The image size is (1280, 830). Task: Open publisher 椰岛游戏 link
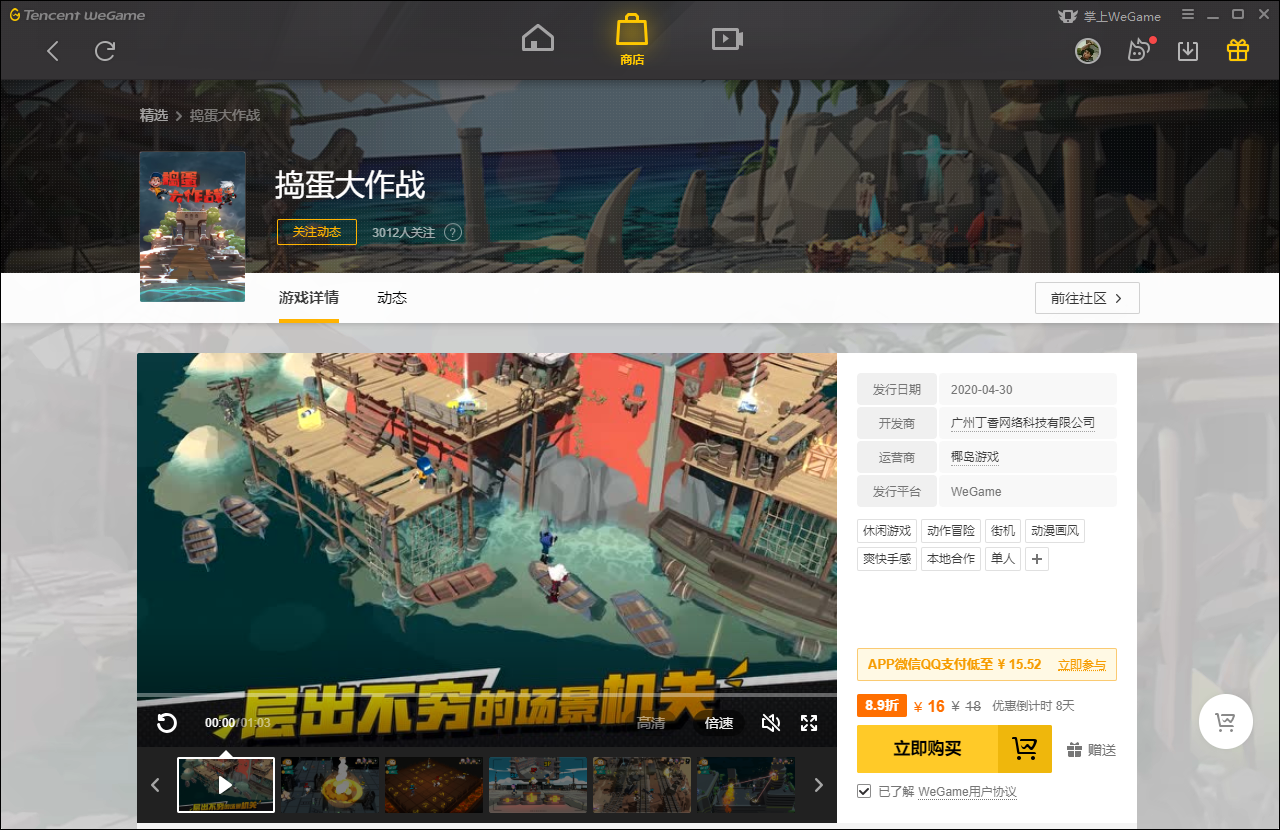[x=975, y=457]
